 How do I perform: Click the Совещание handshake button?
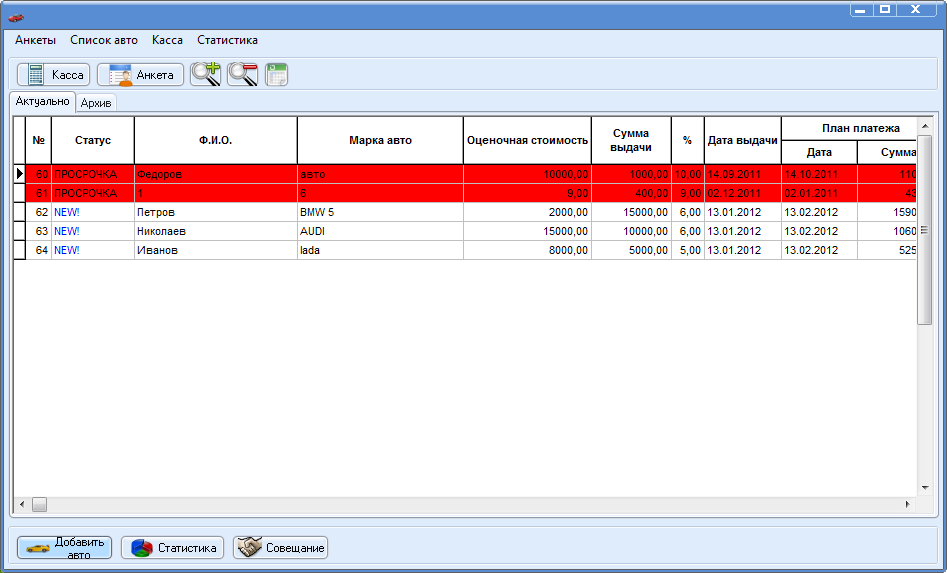pyautogui.click(x=281, y=548)
